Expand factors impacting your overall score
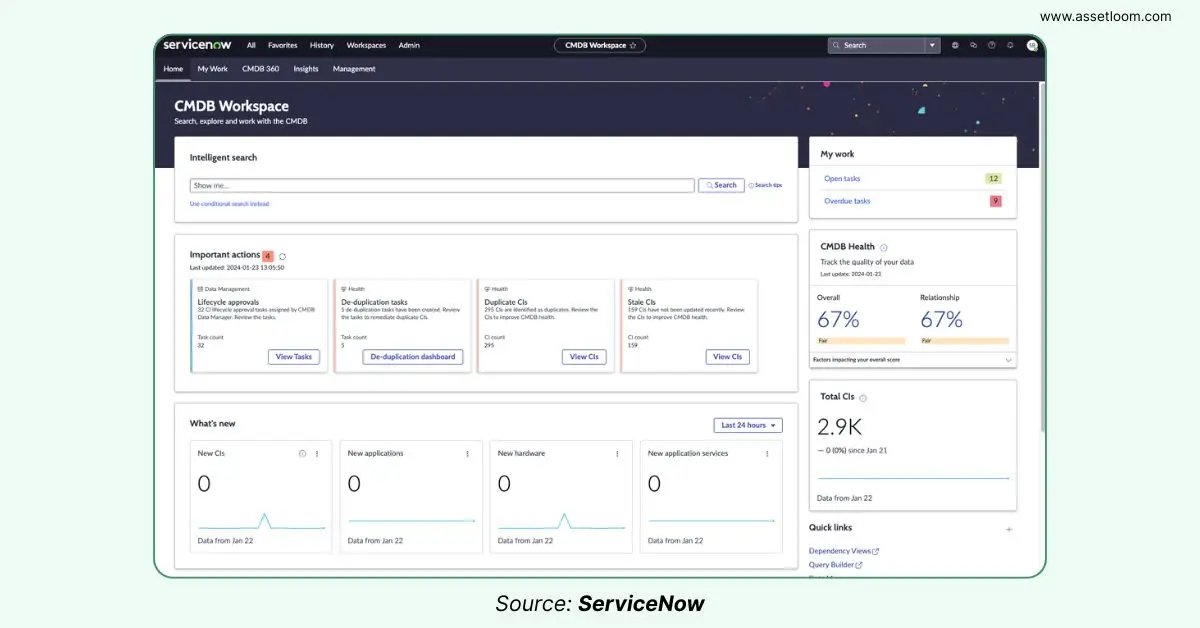 tap(1009, 359)
